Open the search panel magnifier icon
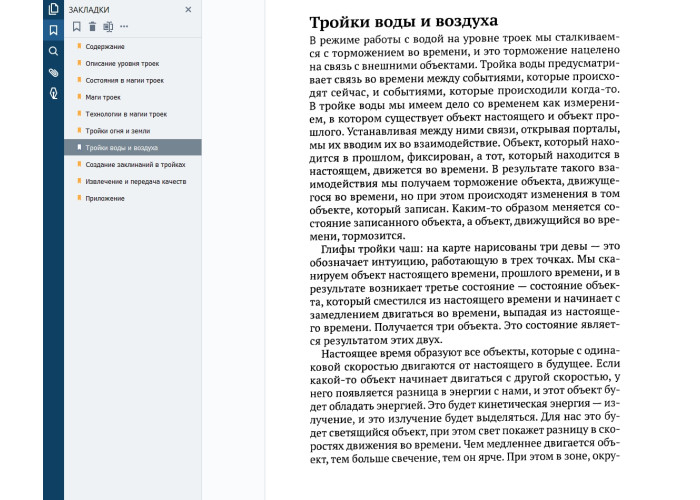The width and height of the screenshot is (700, 500). tap(53, 51)
